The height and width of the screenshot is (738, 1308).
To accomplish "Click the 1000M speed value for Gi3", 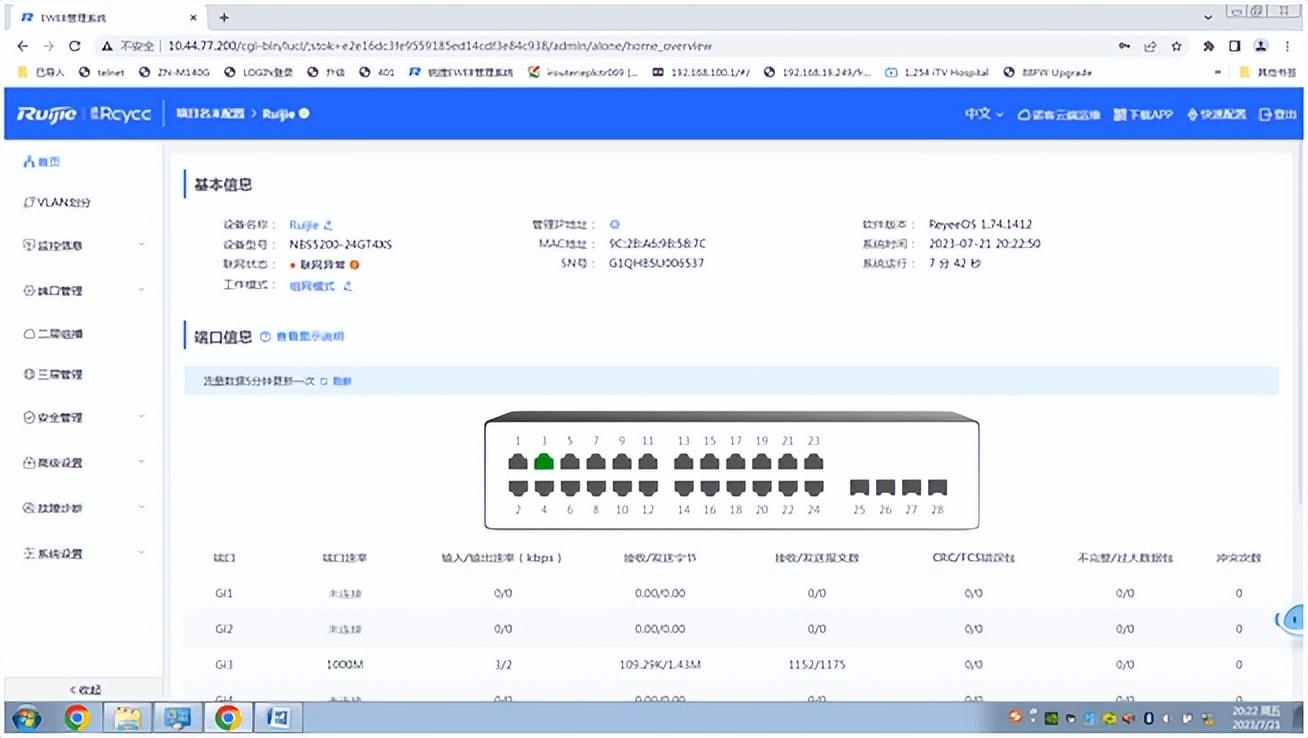I will (345, 664).
